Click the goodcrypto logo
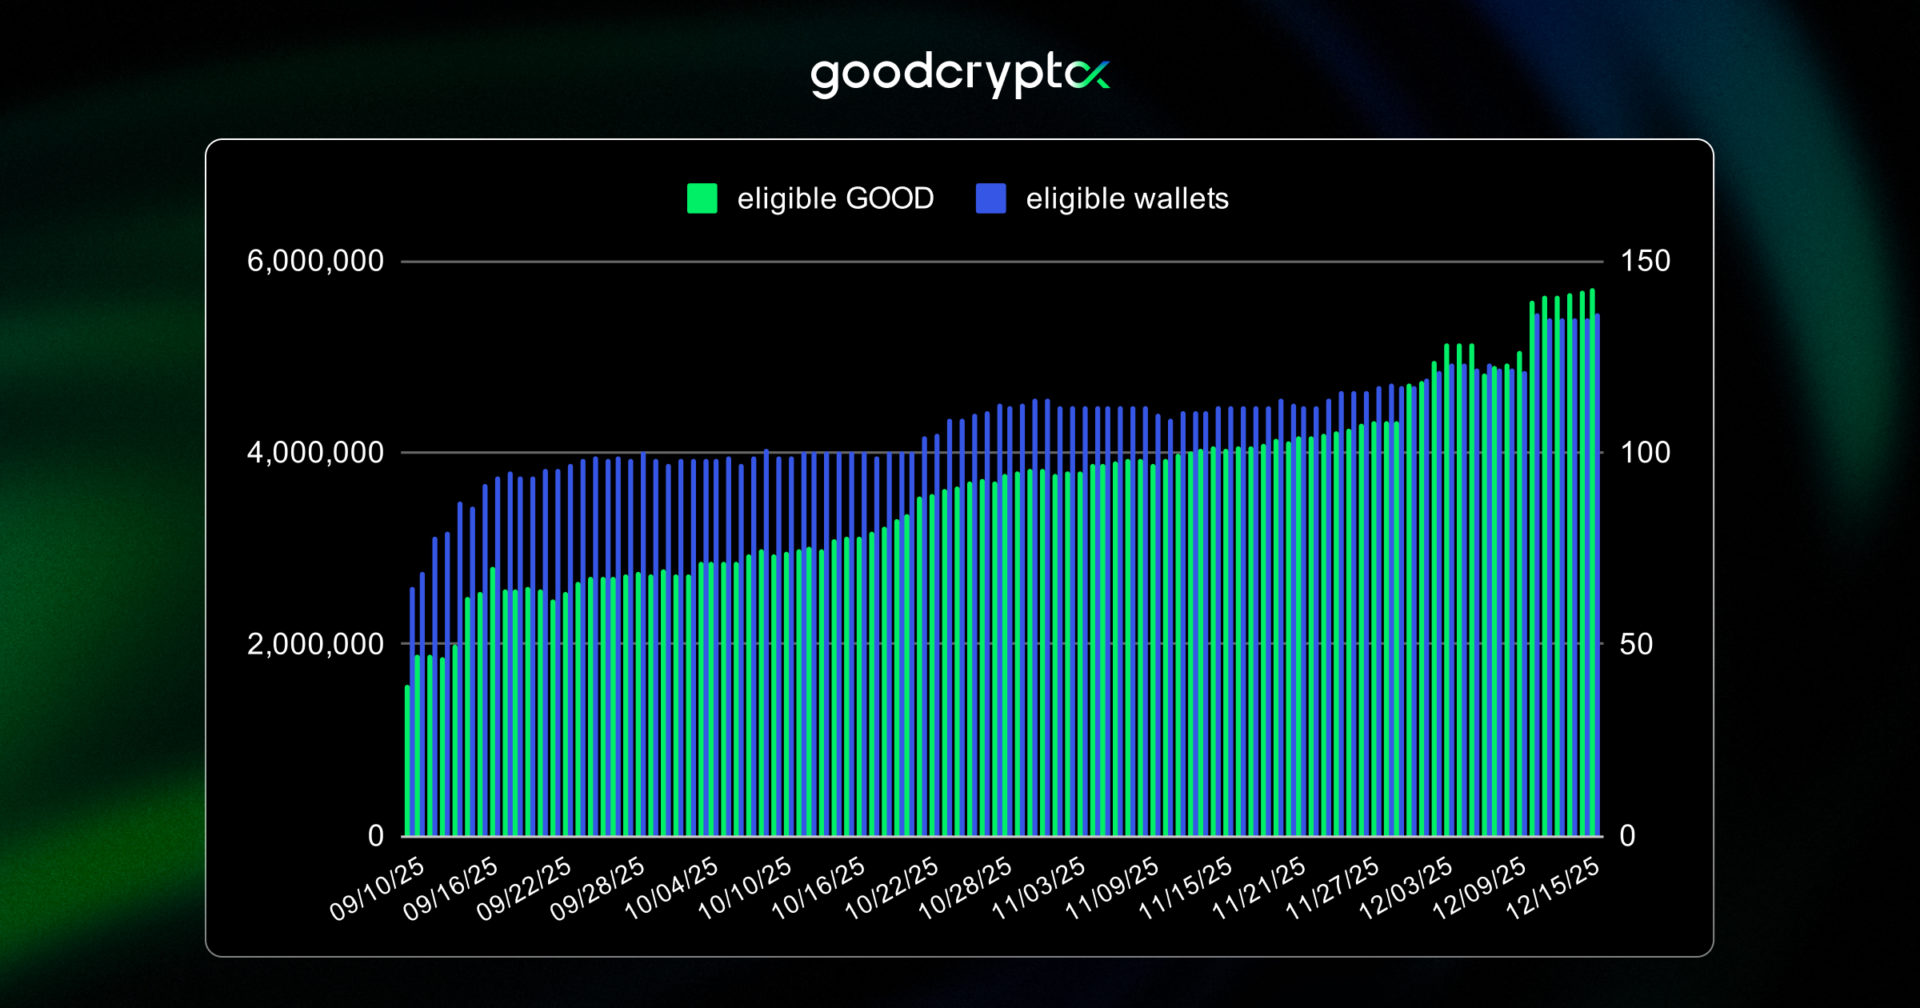The height and width of the screenshot is (1008, 1920). pyautogui.click(x=958, y=74)
